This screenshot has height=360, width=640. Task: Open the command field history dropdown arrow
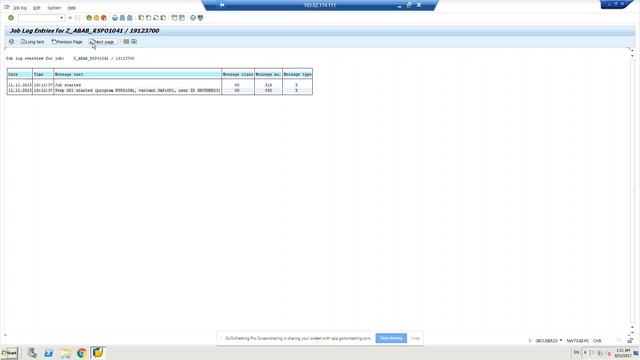click(x=62, y=18)
